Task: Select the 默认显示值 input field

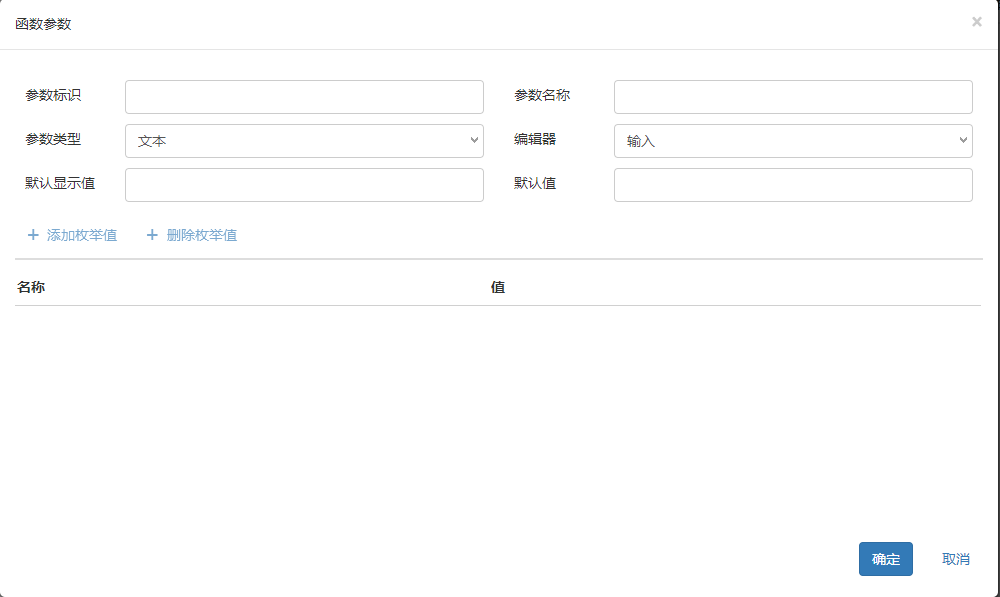Action: [304, 185]
